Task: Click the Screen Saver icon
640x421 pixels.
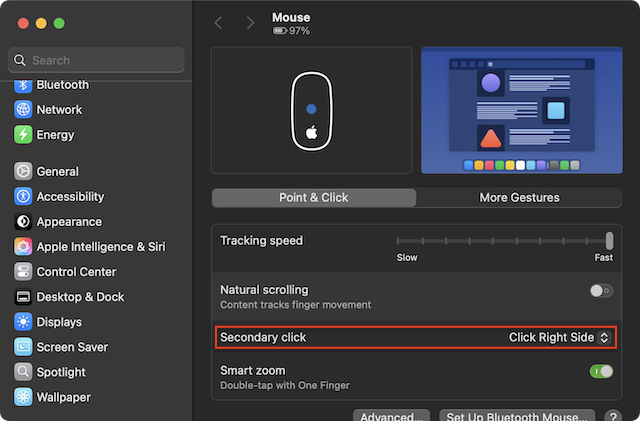Action: click(x=23, y=347)
